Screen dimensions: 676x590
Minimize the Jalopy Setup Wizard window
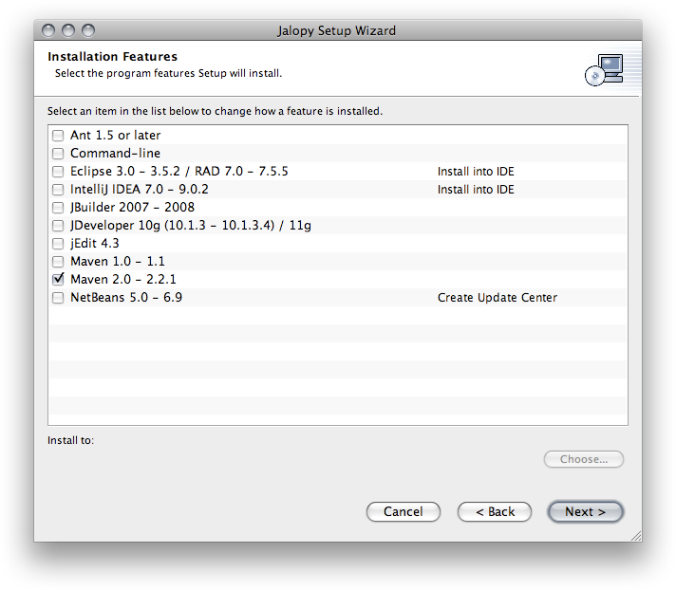pos(68,31)
